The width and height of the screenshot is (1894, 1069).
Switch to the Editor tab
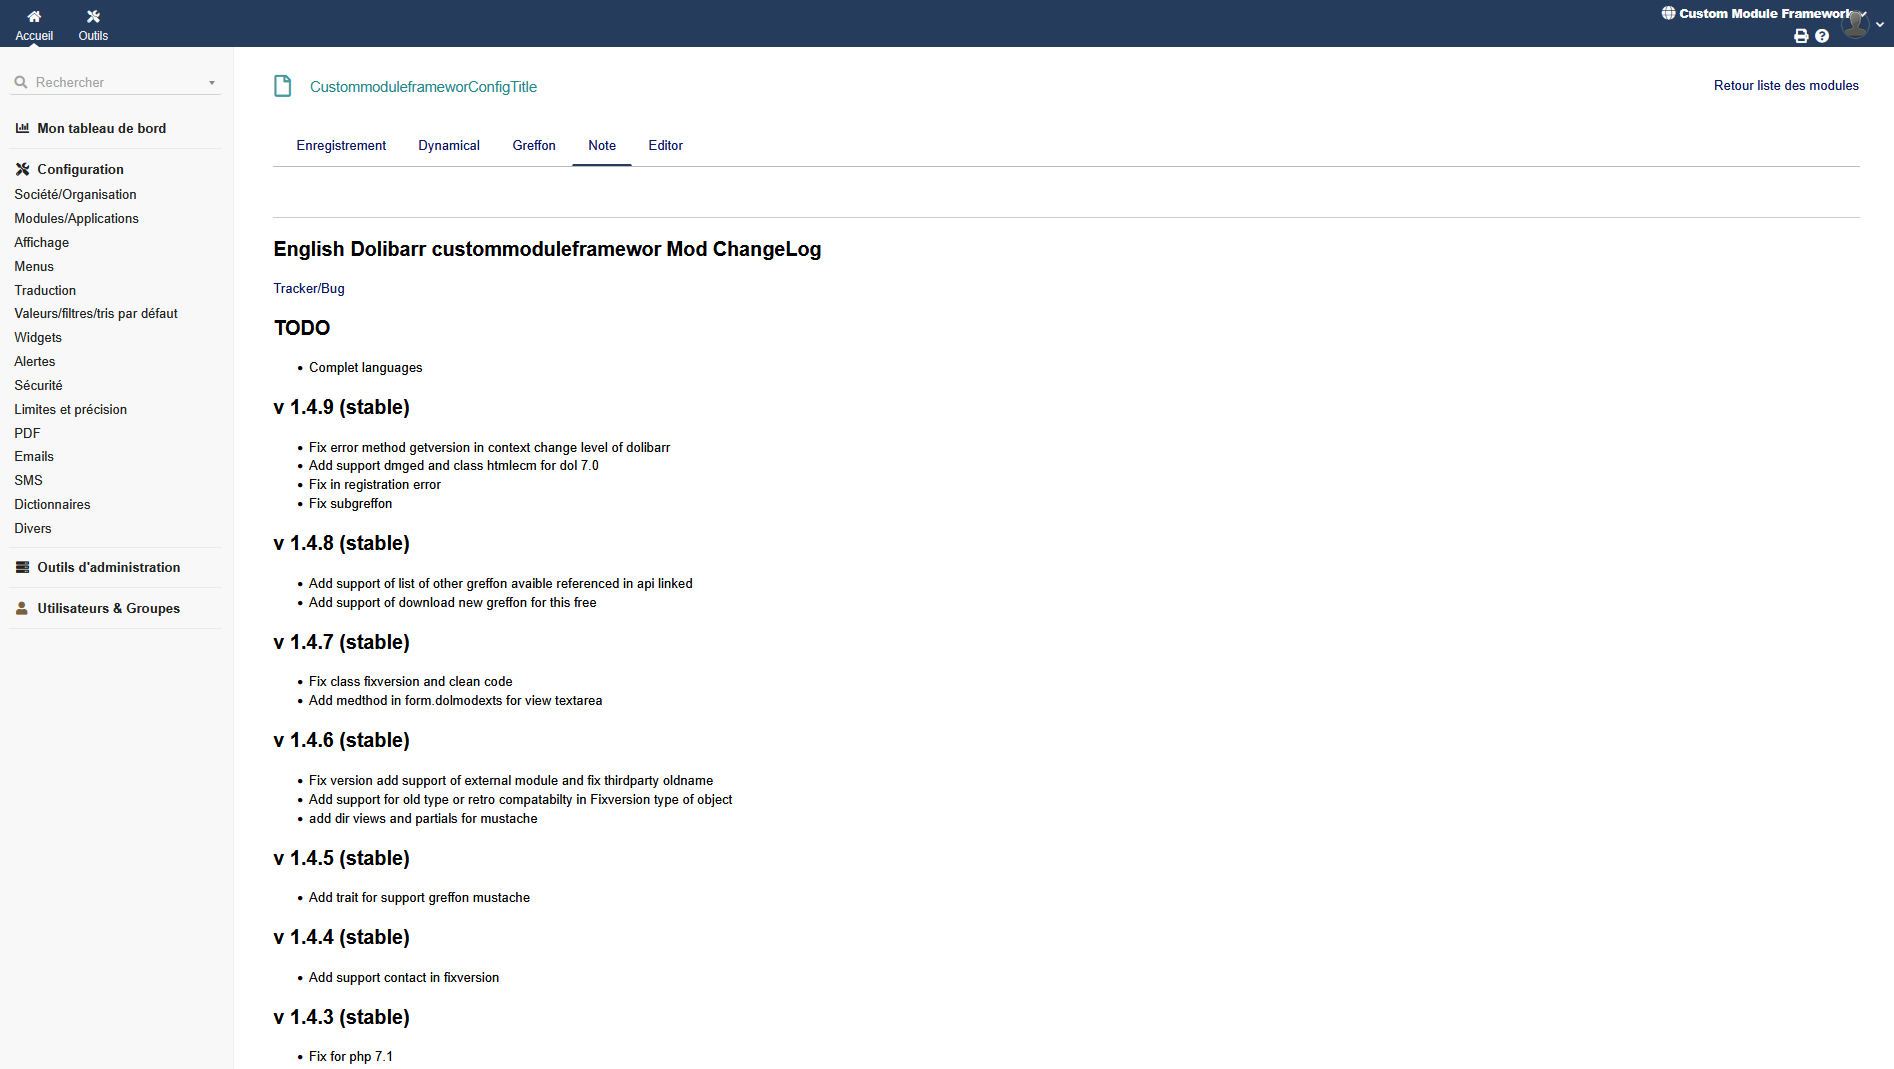(665, 145)
